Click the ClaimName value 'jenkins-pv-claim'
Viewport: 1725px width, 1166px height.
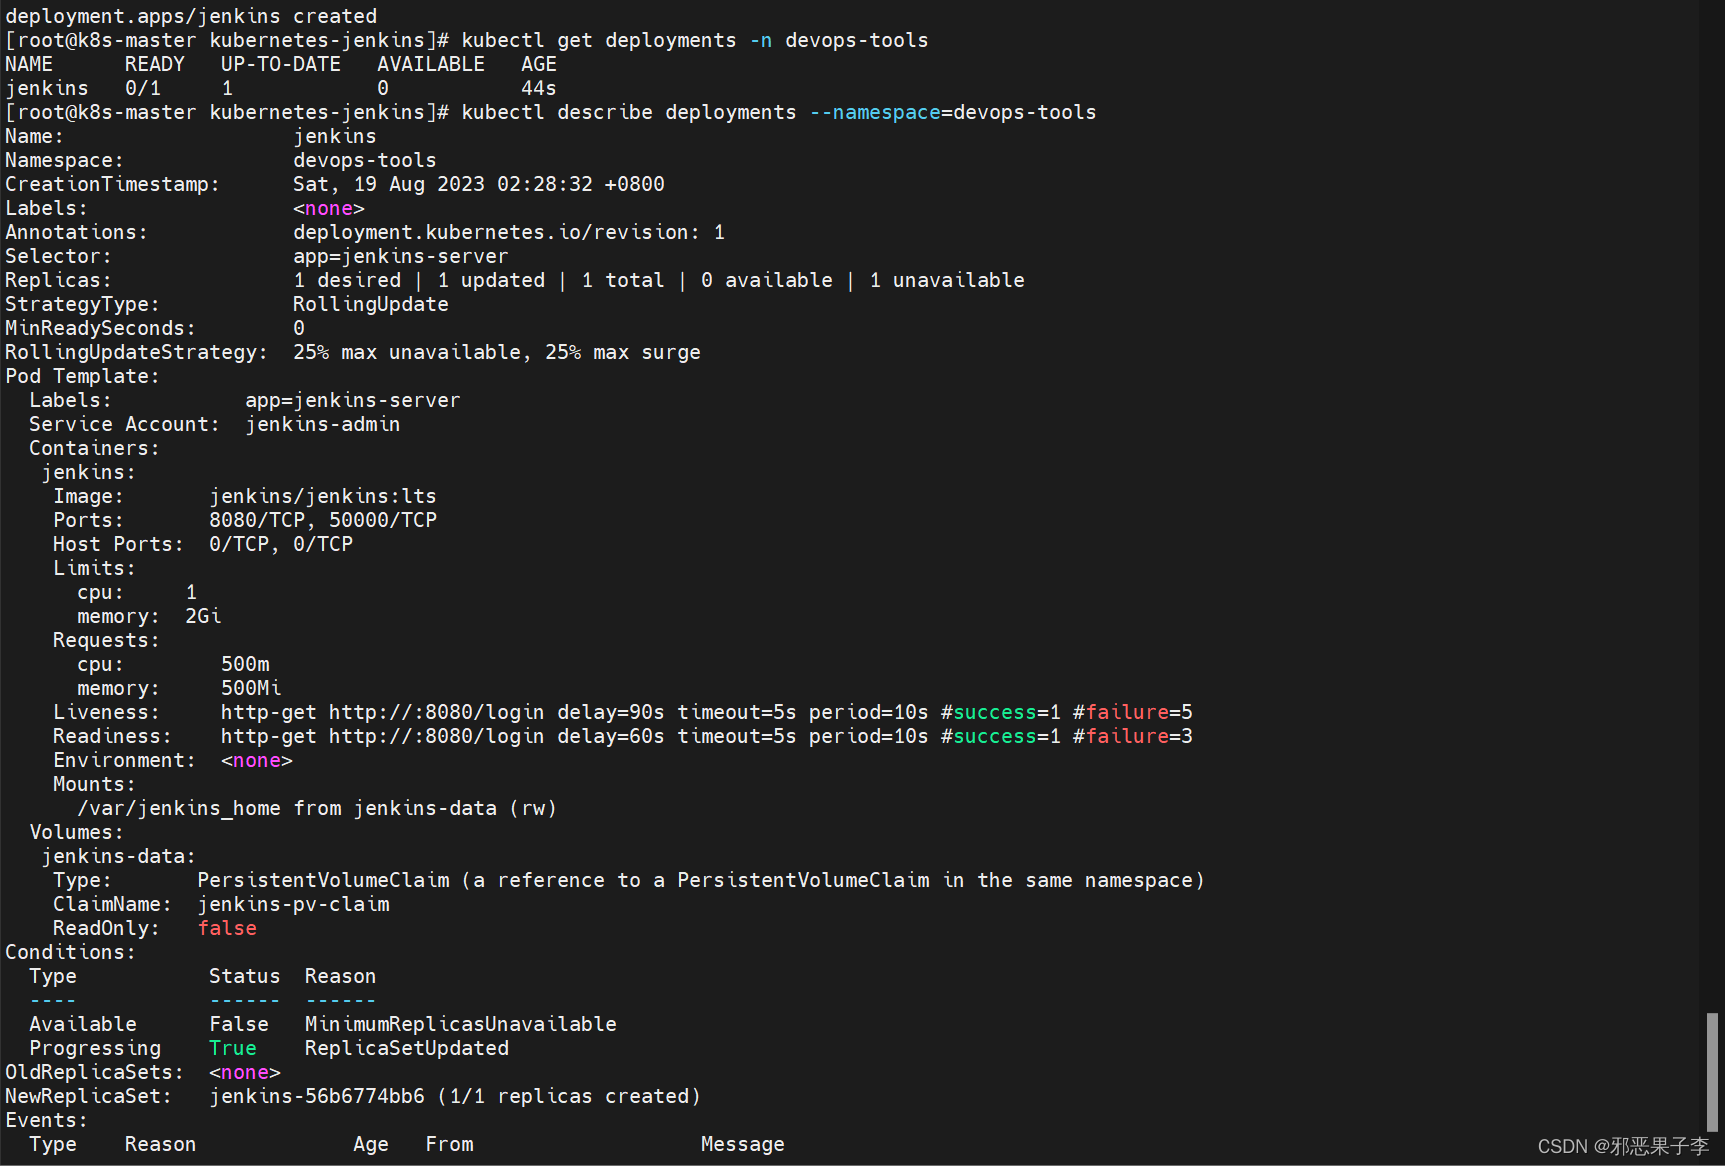click(293, 904)
